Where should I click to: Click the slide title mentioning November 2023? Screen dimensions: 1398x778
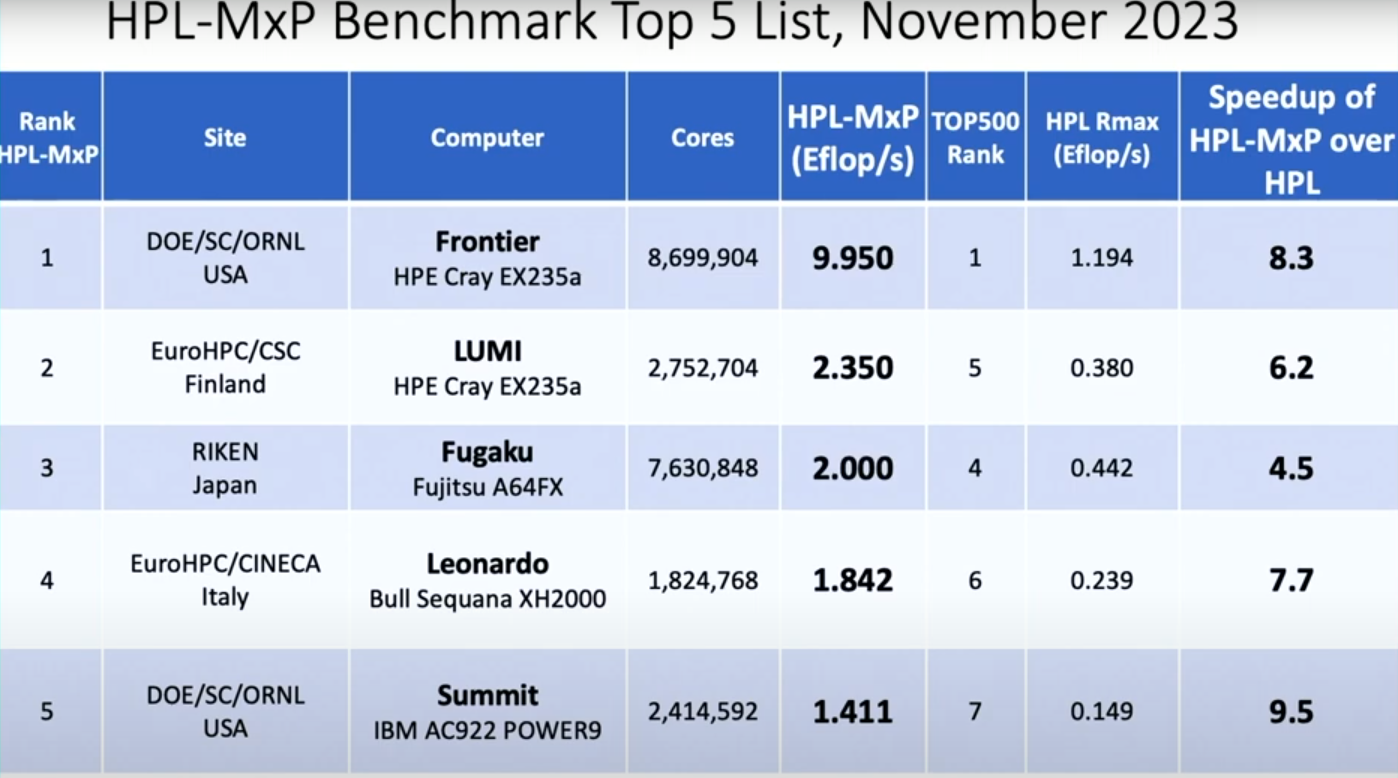[672, 24]
